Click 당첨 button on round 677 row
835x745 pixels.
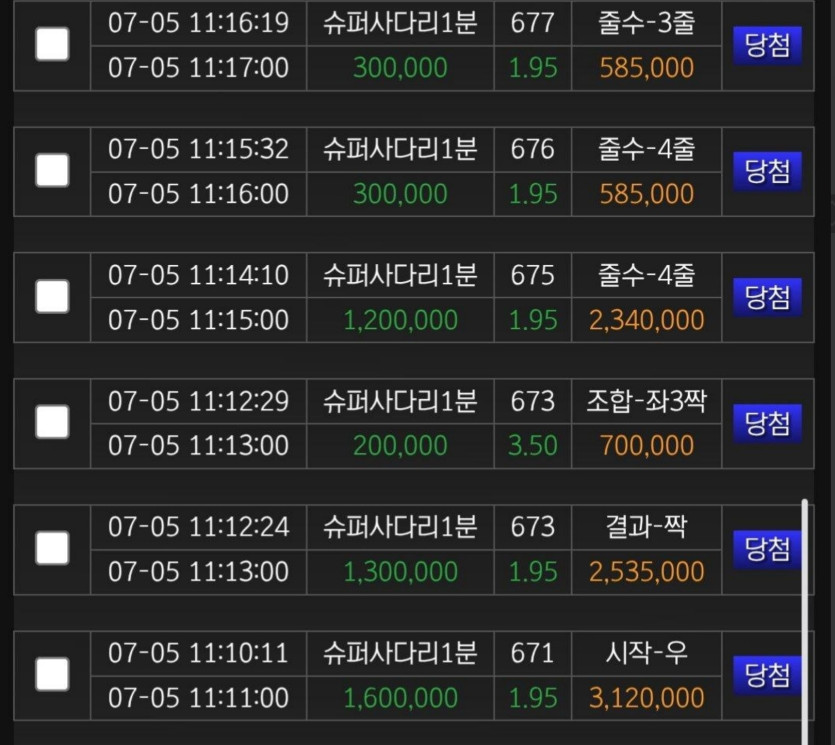click(767, 45)
